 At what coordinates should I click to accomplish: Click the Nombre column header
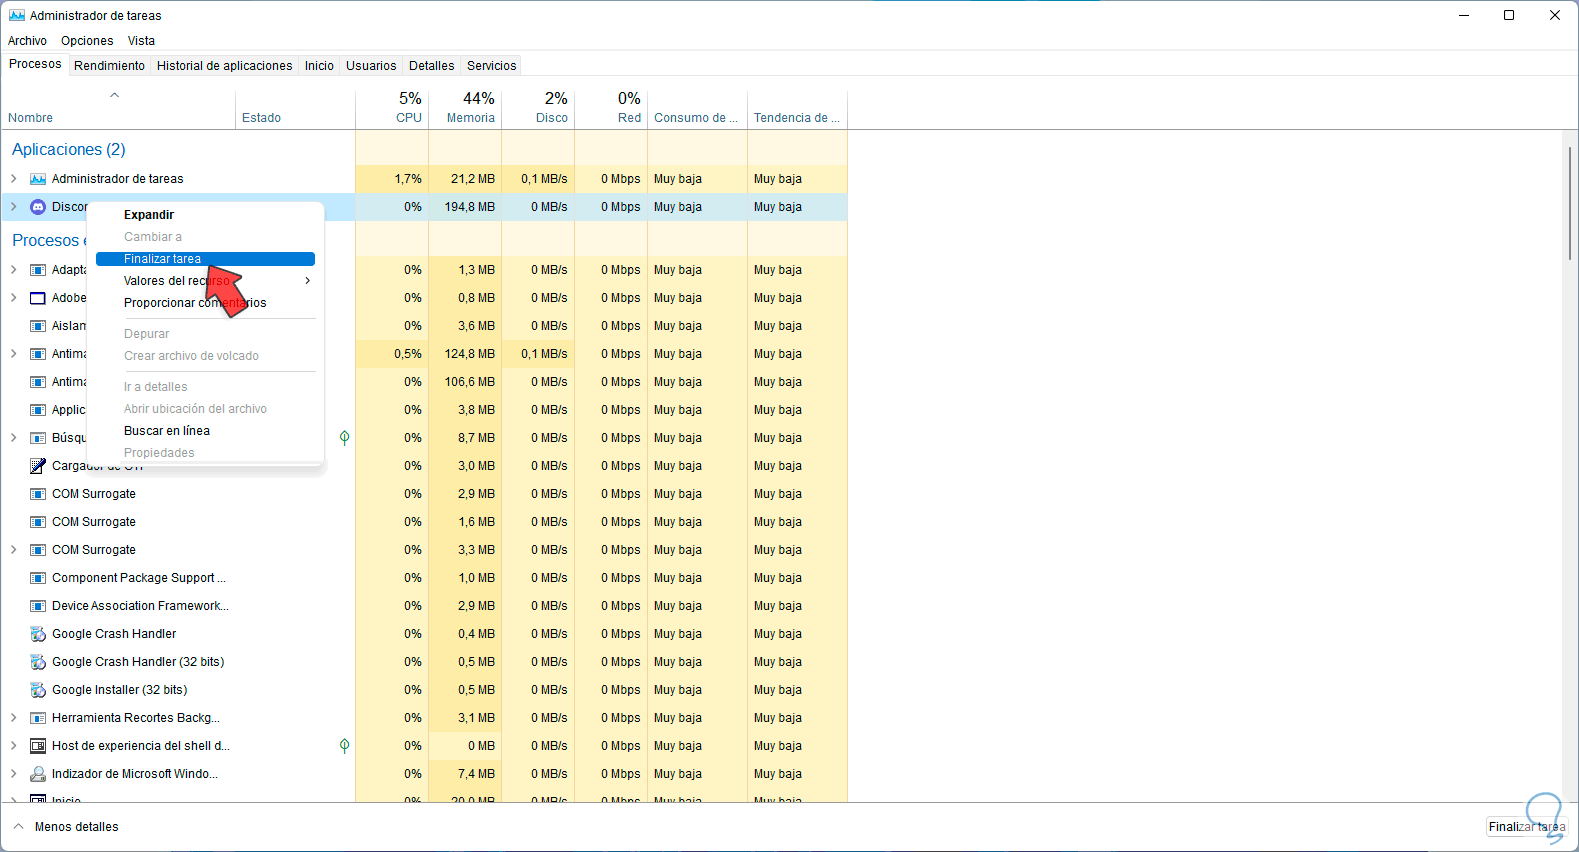click(118, 109)
